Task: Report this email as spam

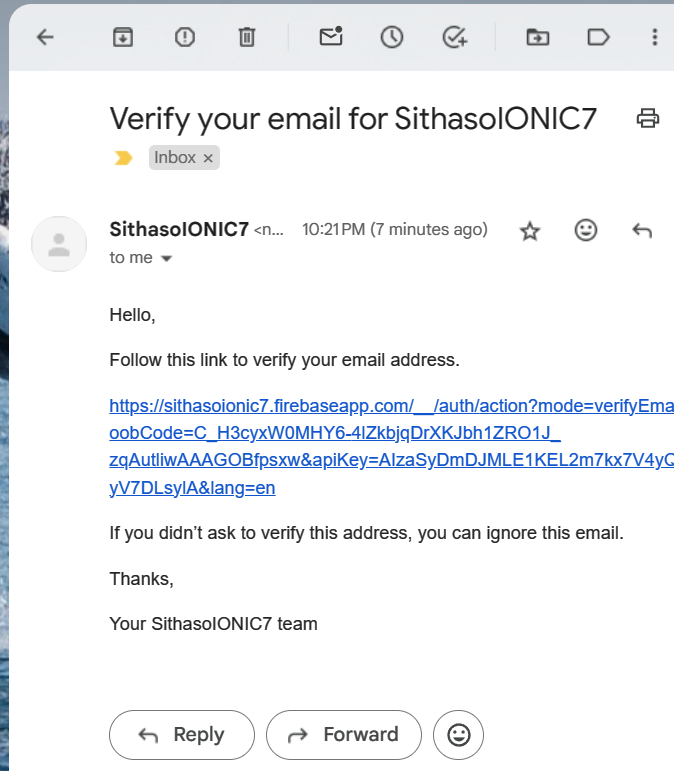Action: 185,37
